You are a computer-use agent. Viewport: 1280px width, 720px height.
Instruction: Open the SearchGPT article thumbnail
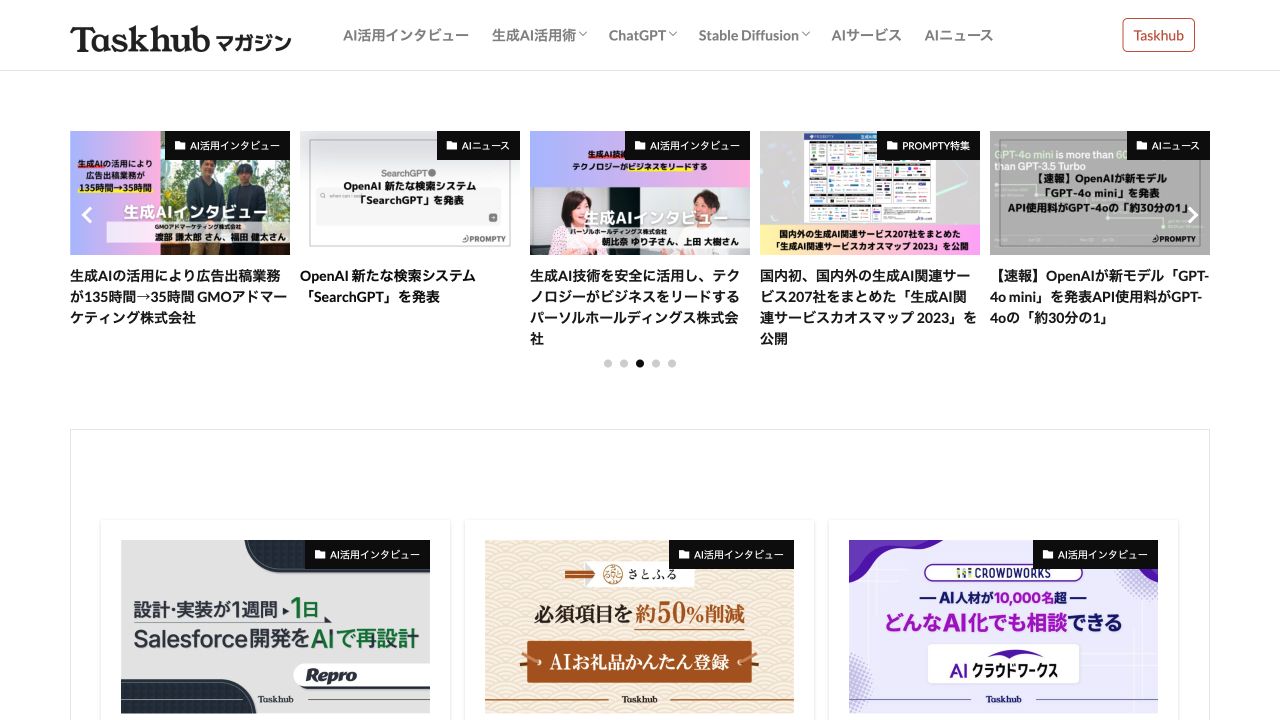click(410, 193)
